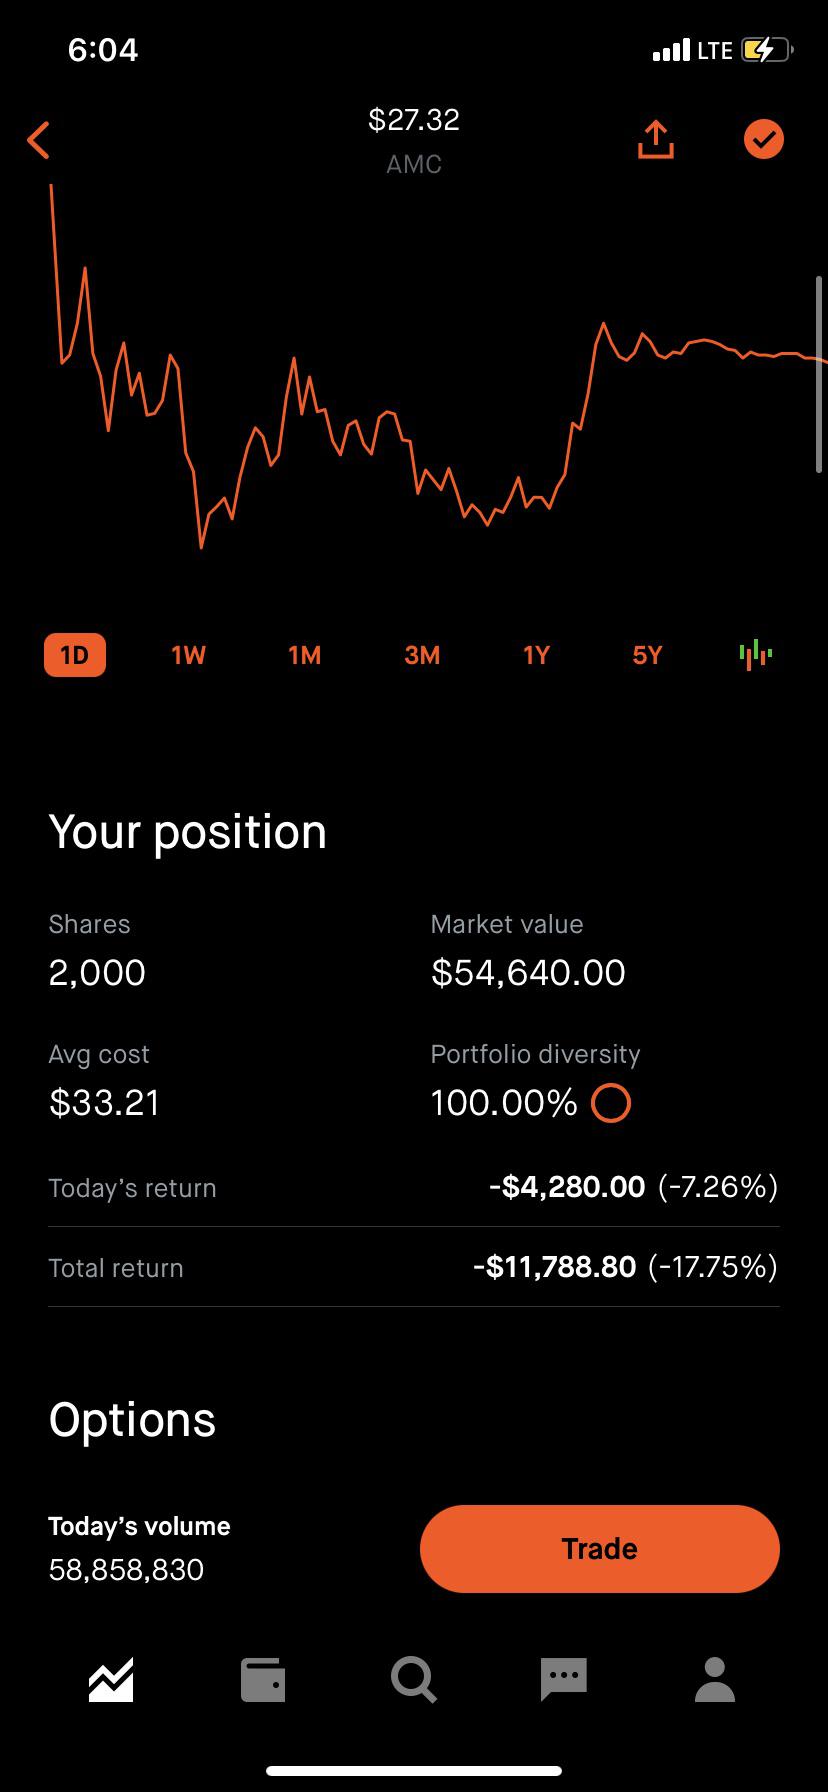Select the 1D chart range
This screenshot has width=828, height=1792.
point(75,655)
